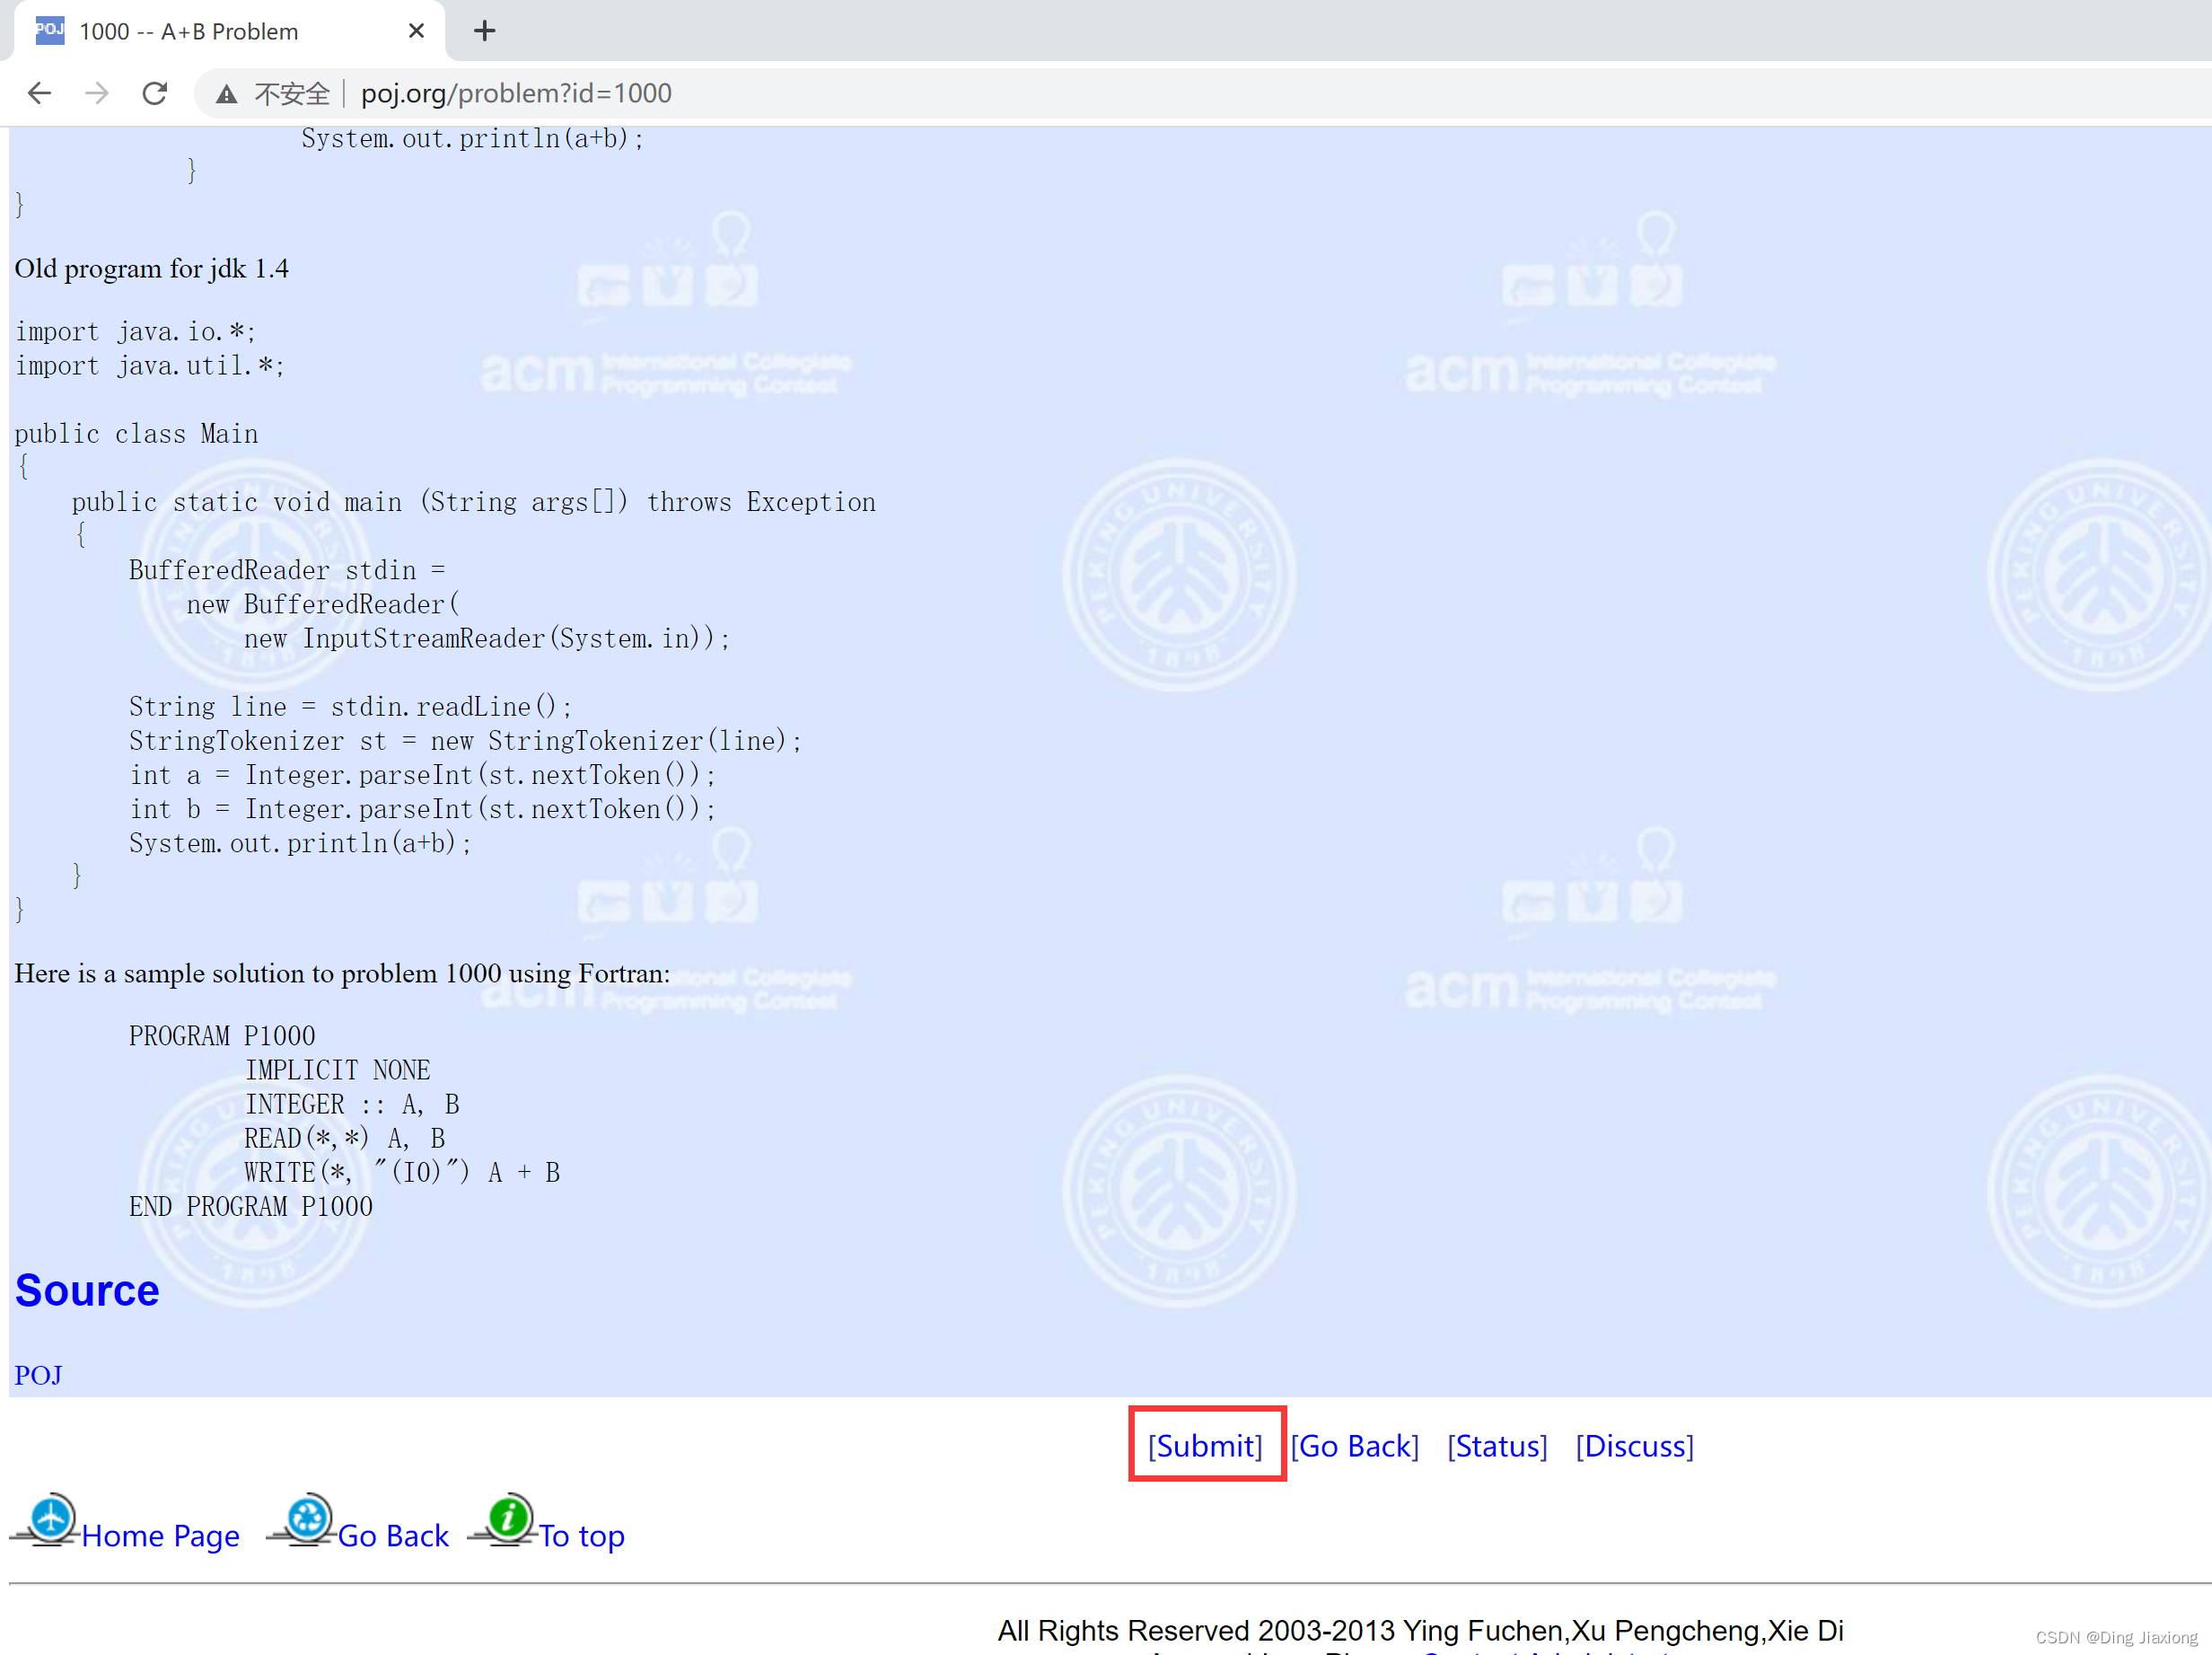The height and width of the screenshot is (1655, 2212).
Task: Click the Home Page text link
Action: click(160, 1535)
